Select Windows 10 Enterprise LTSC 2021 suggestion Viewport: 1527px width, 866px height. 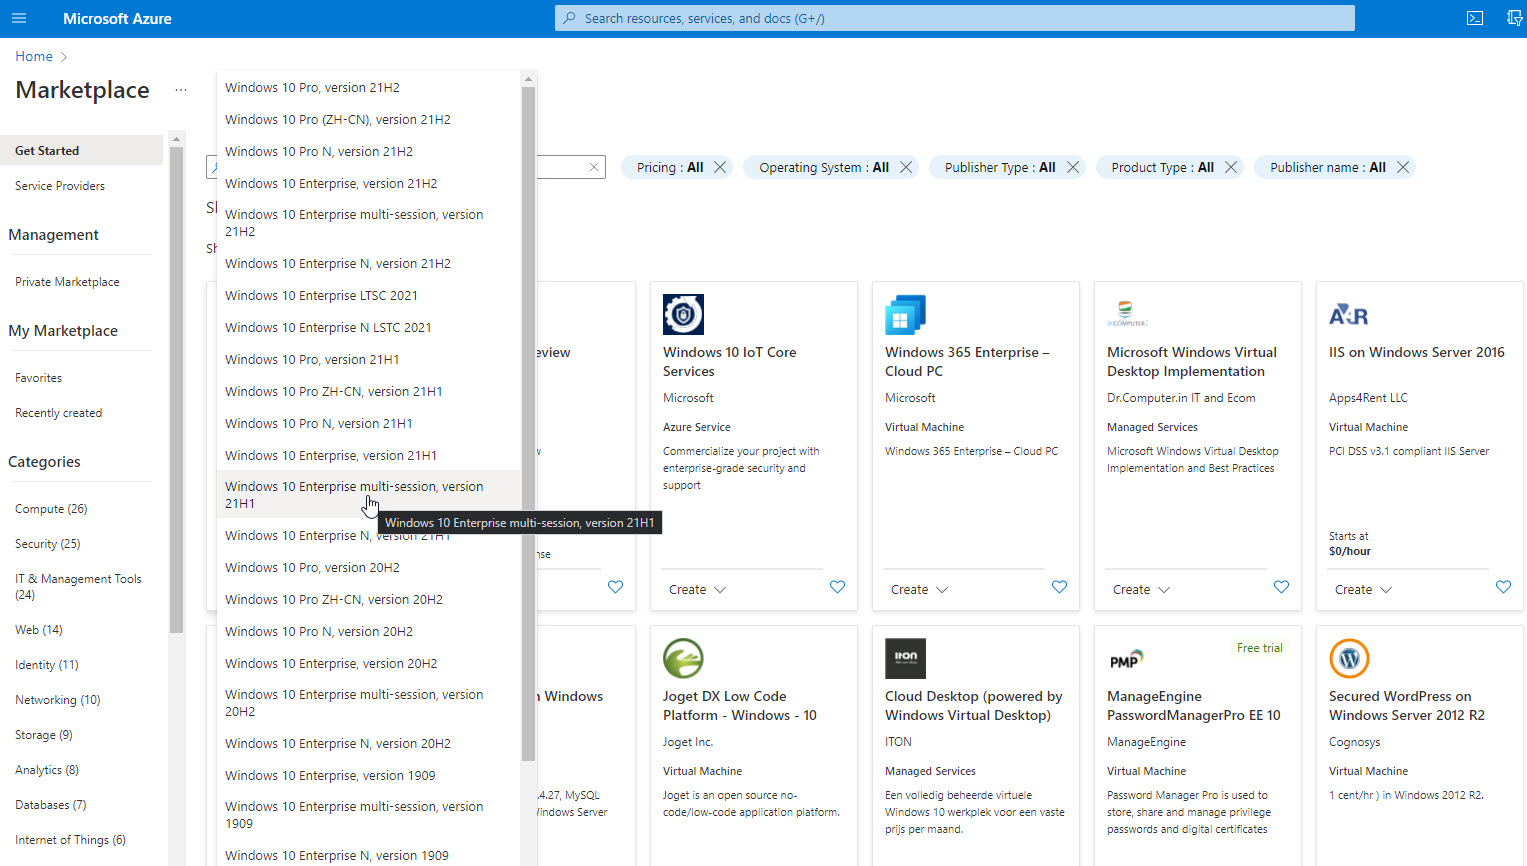tap(321, 296)
